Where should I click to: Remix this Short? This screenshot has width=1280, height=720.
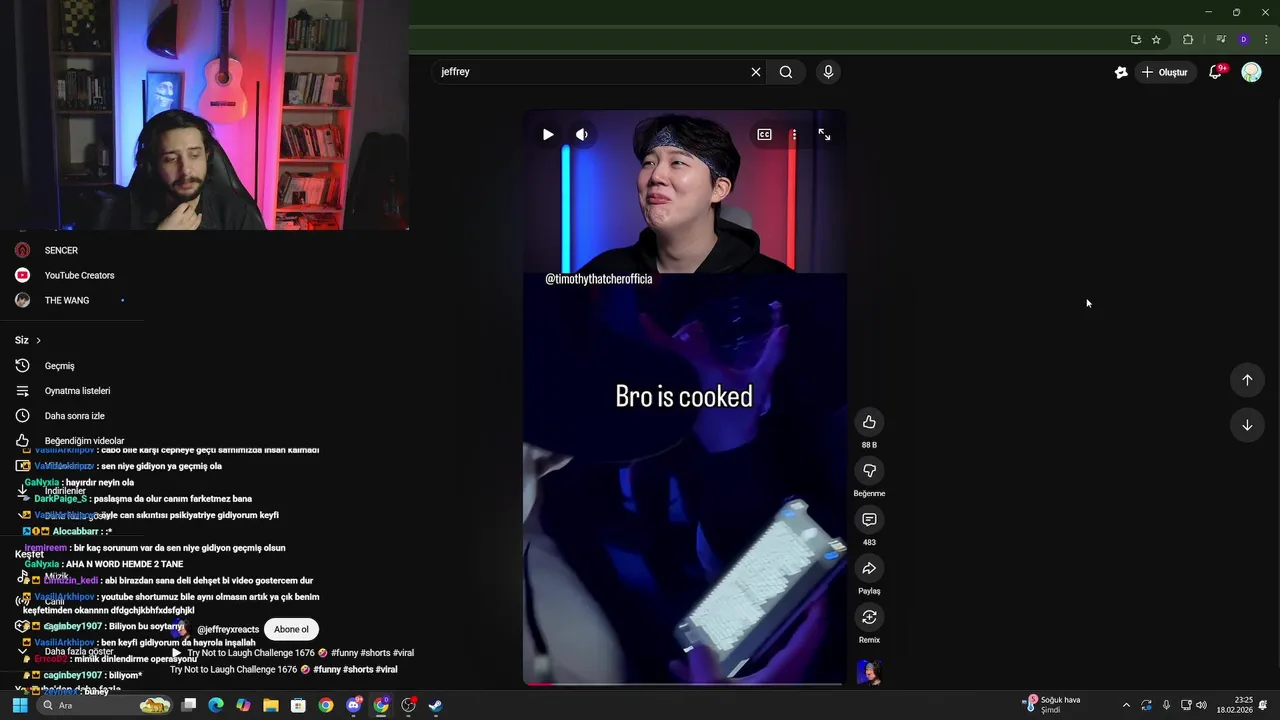869,617
